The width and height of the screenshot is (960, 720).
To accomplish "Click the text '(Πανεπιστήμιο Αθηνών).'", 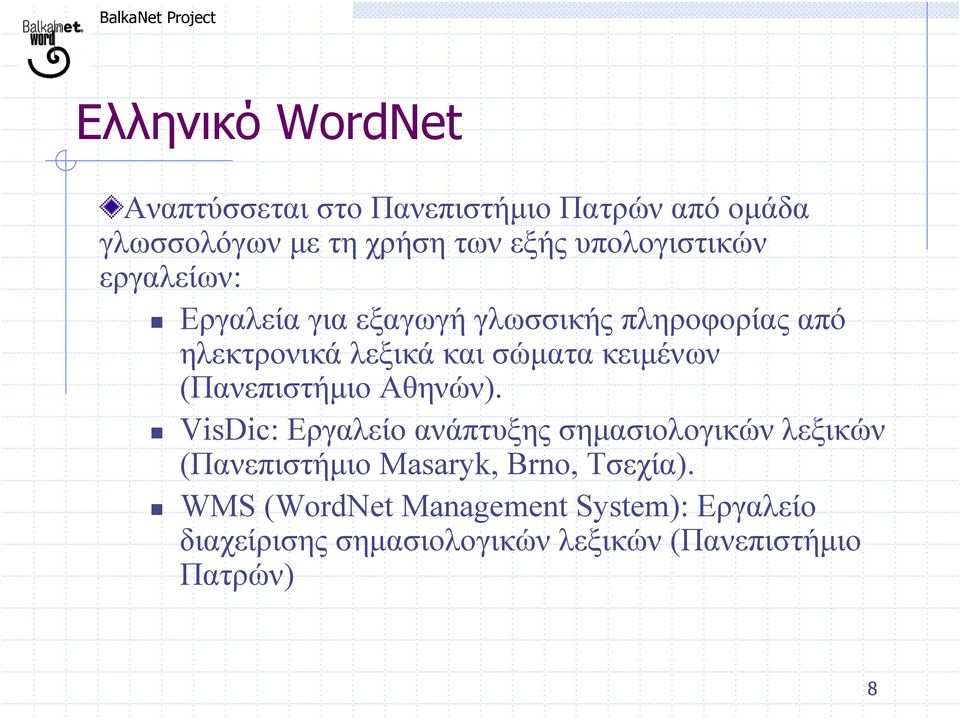I will [340, 388].
